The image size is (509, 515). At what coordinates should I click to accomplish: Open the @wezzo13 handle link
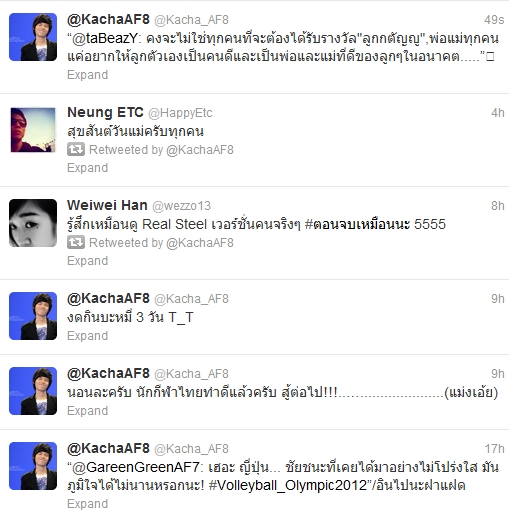pyautogui.click(x=181, y=206)
